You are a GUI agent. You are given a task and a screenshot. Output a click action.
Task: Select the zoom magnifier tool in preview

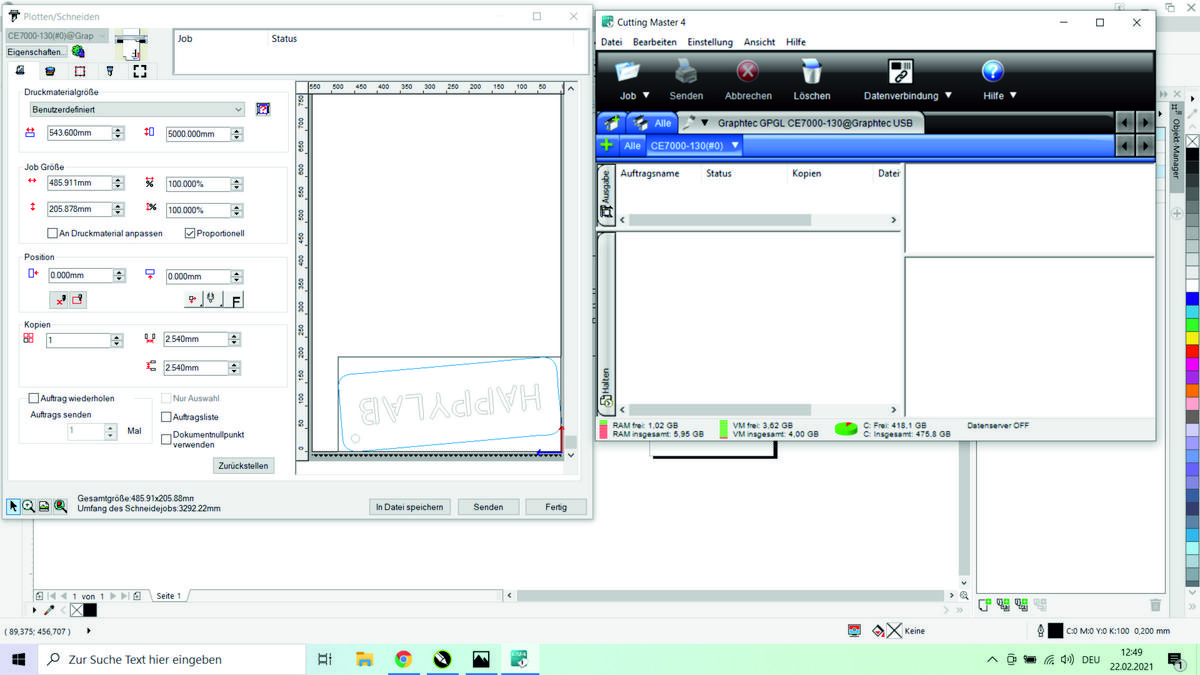click(x=28, y=507)
